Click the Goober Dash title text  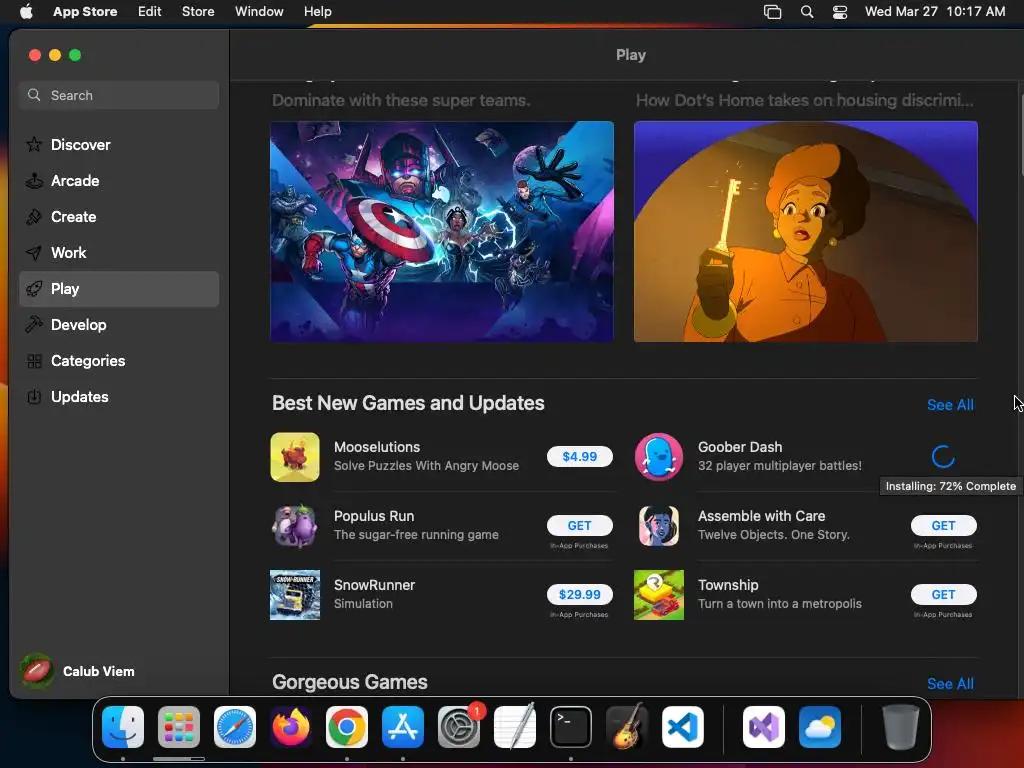(740, 447)
